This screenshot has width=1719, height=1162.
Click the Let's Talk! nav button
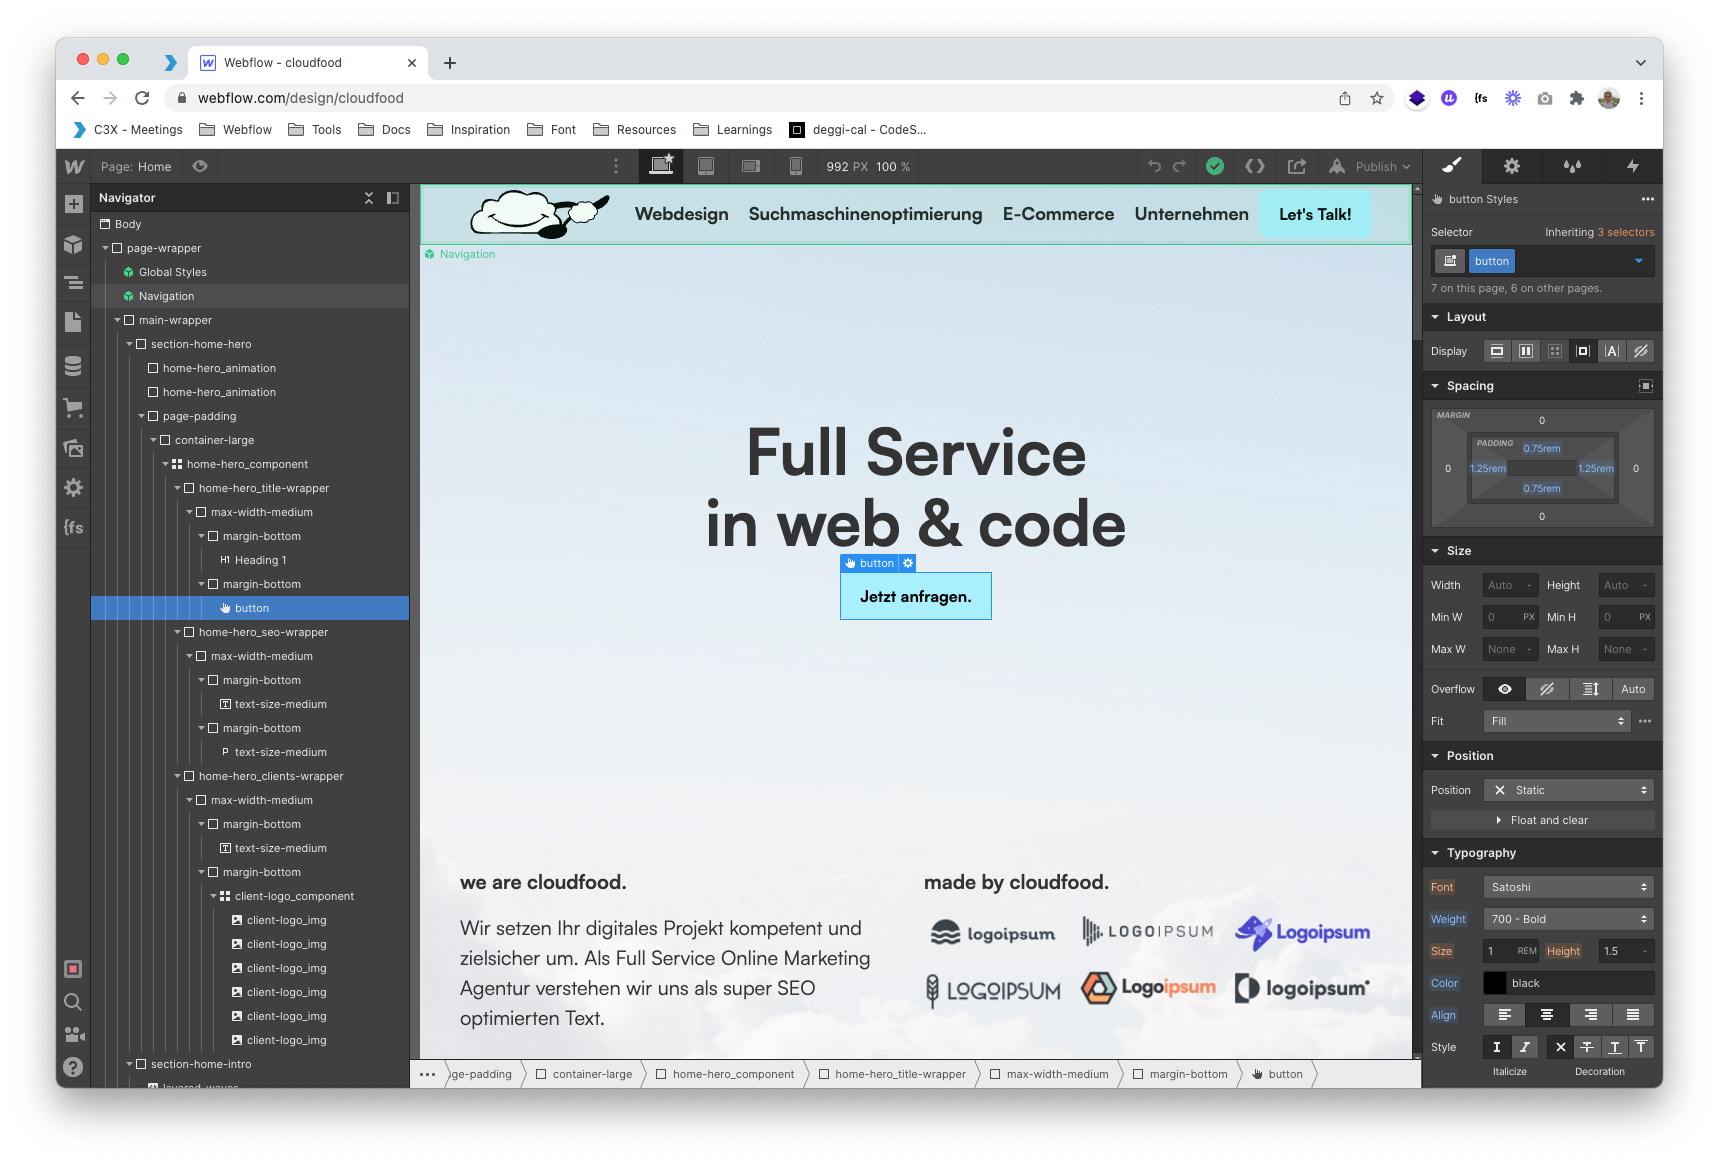[1315, 214]
